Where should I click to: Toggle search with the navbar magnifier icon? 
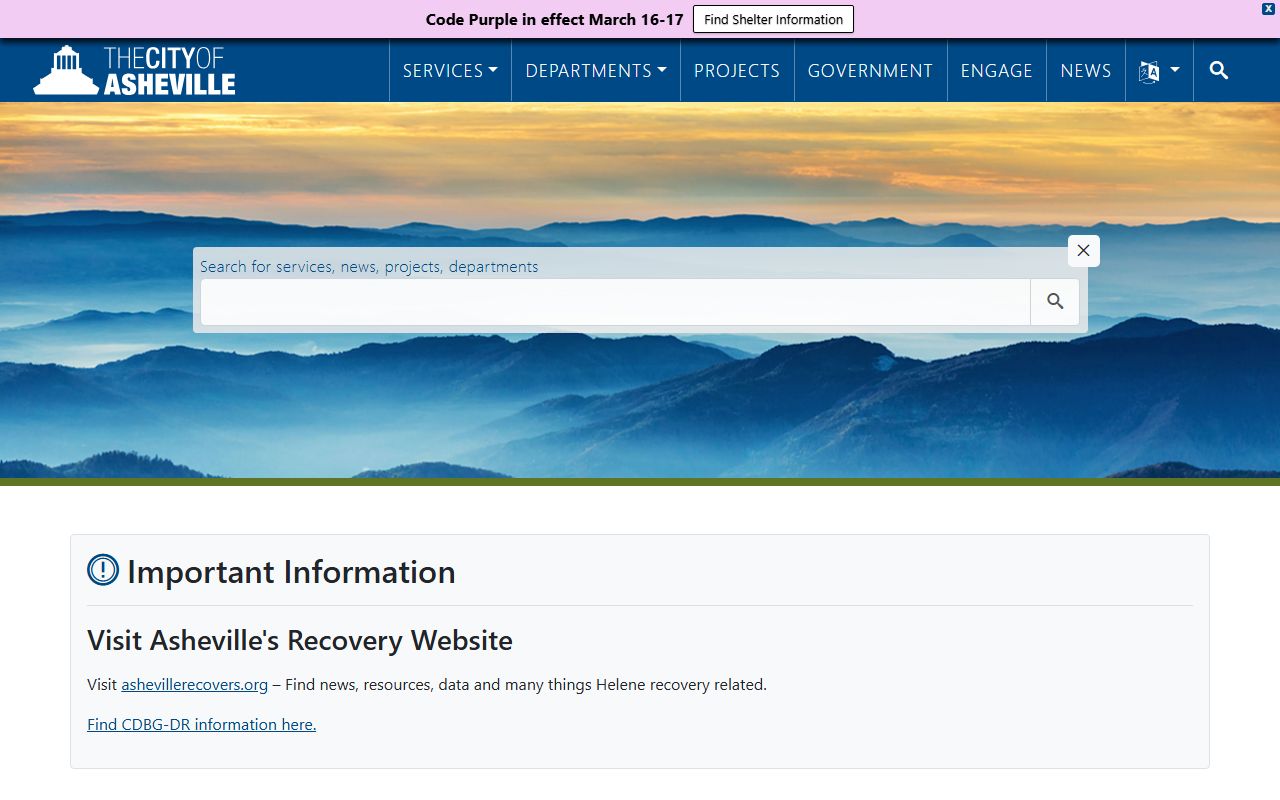1218,70
